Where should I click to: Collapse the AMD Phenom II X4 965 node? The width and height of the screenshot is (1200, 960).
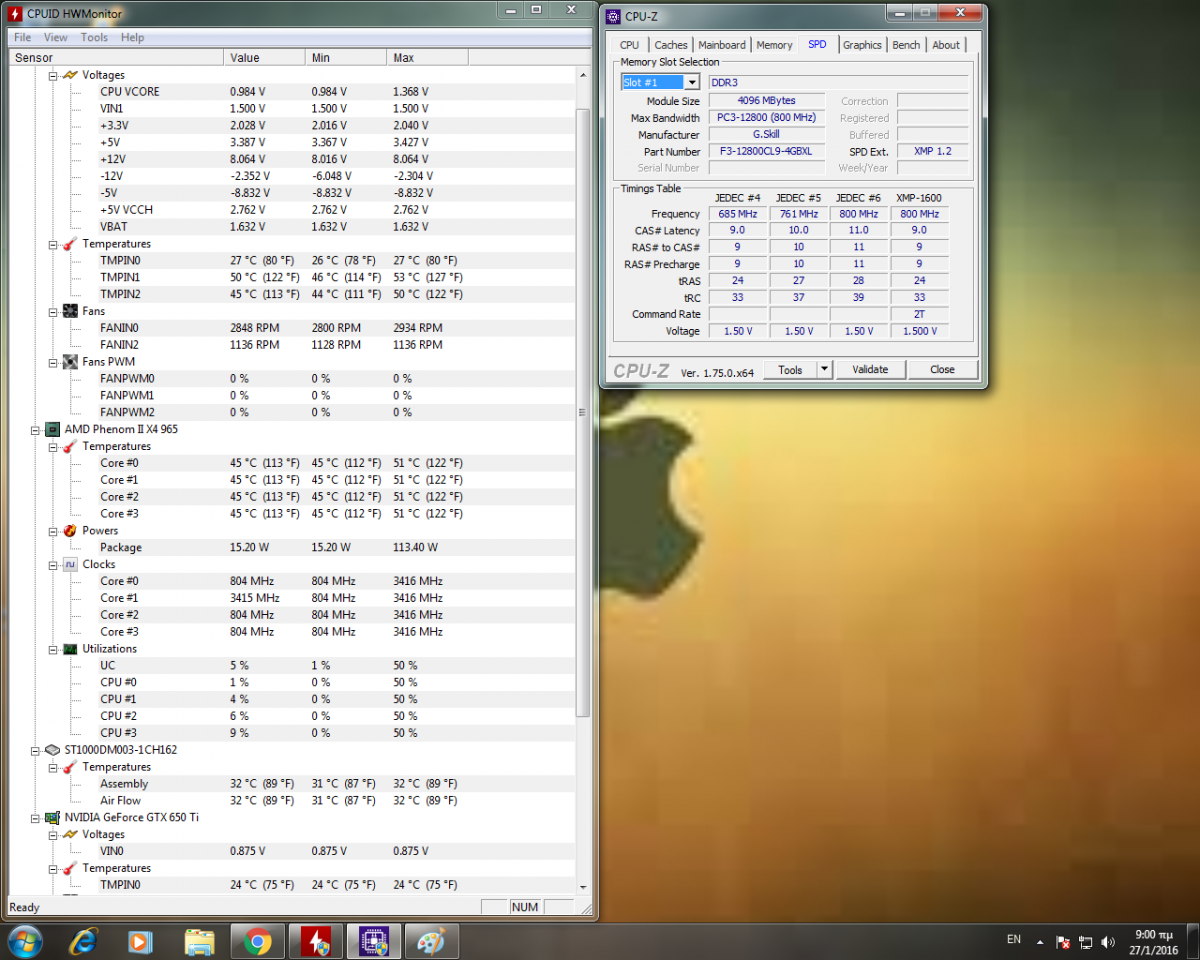[35, 429]
